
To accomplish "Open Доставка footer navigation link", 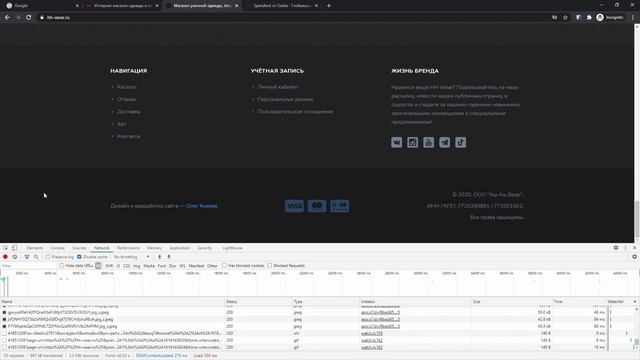I will 129,111.
